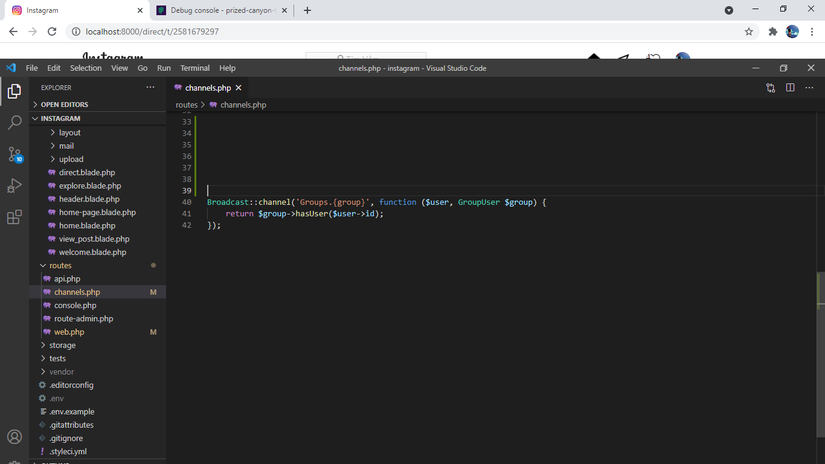Open Explorer panel more actions ellipsis
Screen dimensions: 825x464
click(151, 88)
